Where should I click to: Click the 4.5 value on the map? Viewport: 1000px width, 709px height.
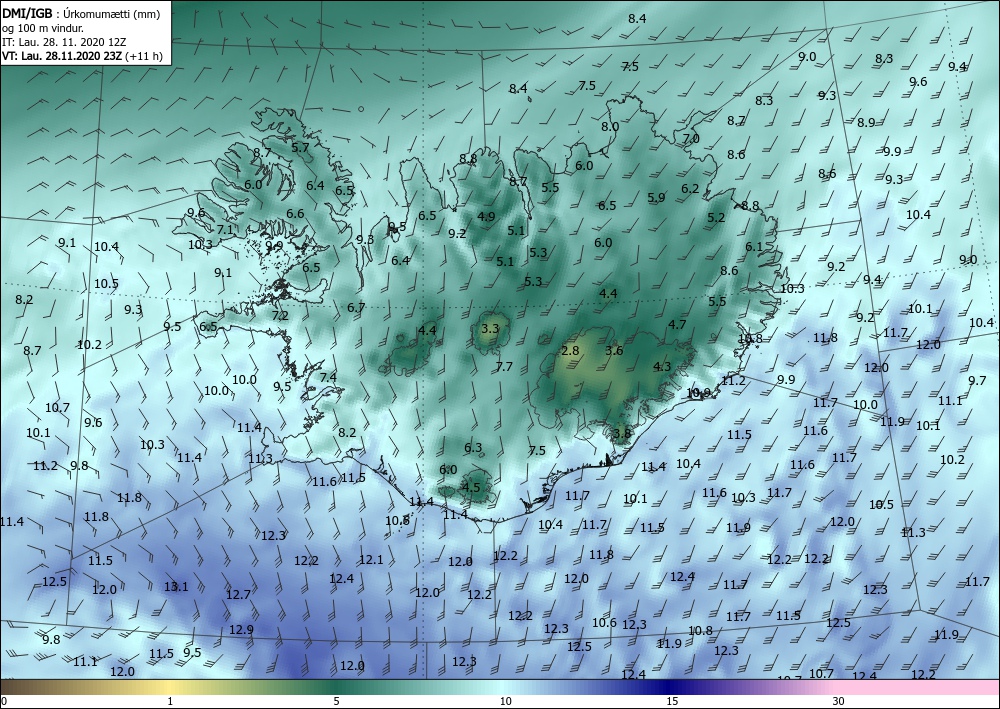click(x=471, y=488)
